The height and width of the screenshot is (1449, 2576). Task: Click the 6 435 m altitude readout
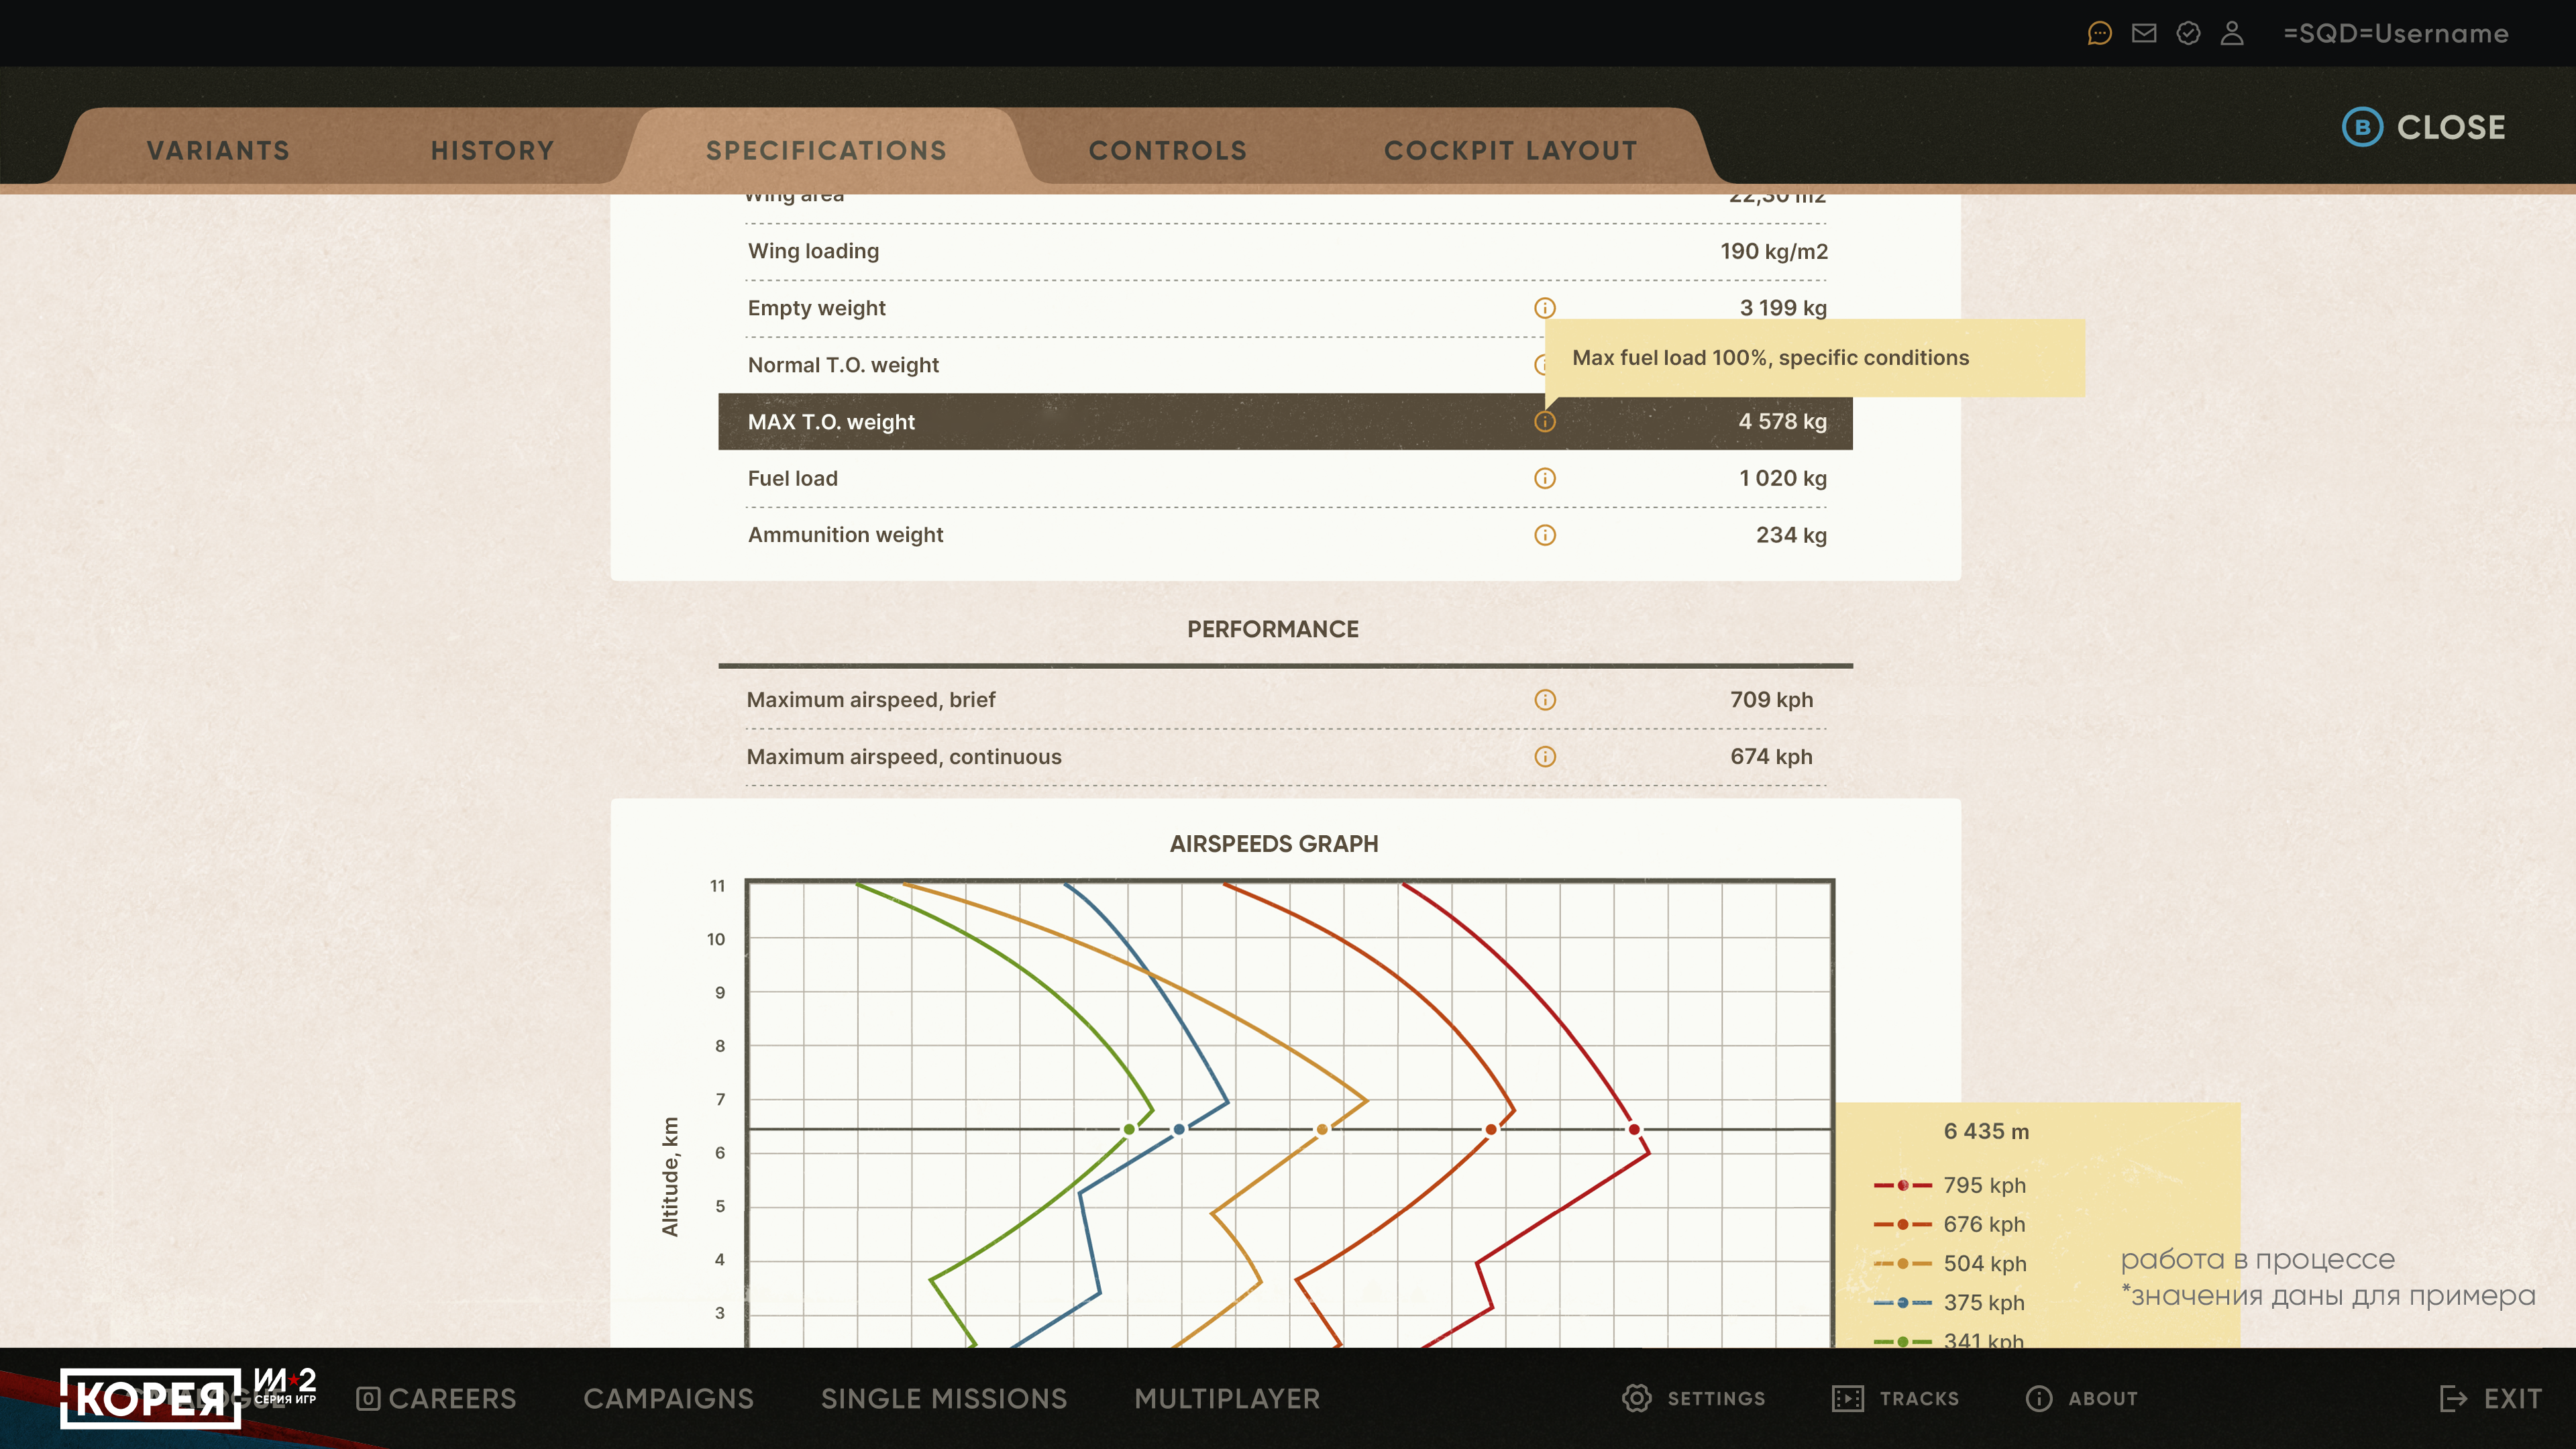click(x=1986, y=1131)
